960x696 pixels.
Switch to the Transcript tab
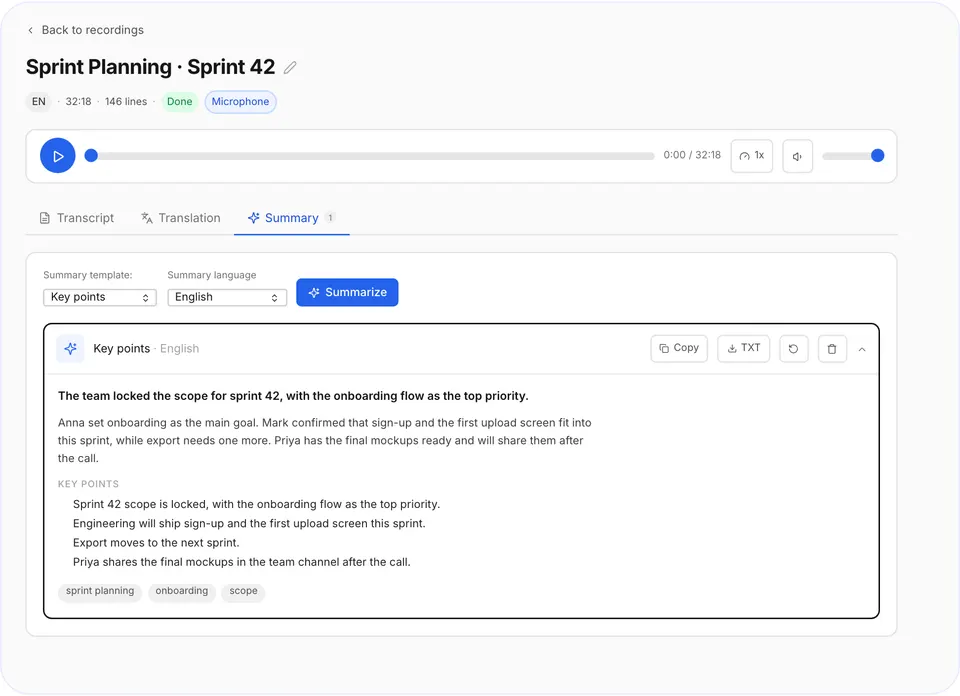[x=77, y=218]
